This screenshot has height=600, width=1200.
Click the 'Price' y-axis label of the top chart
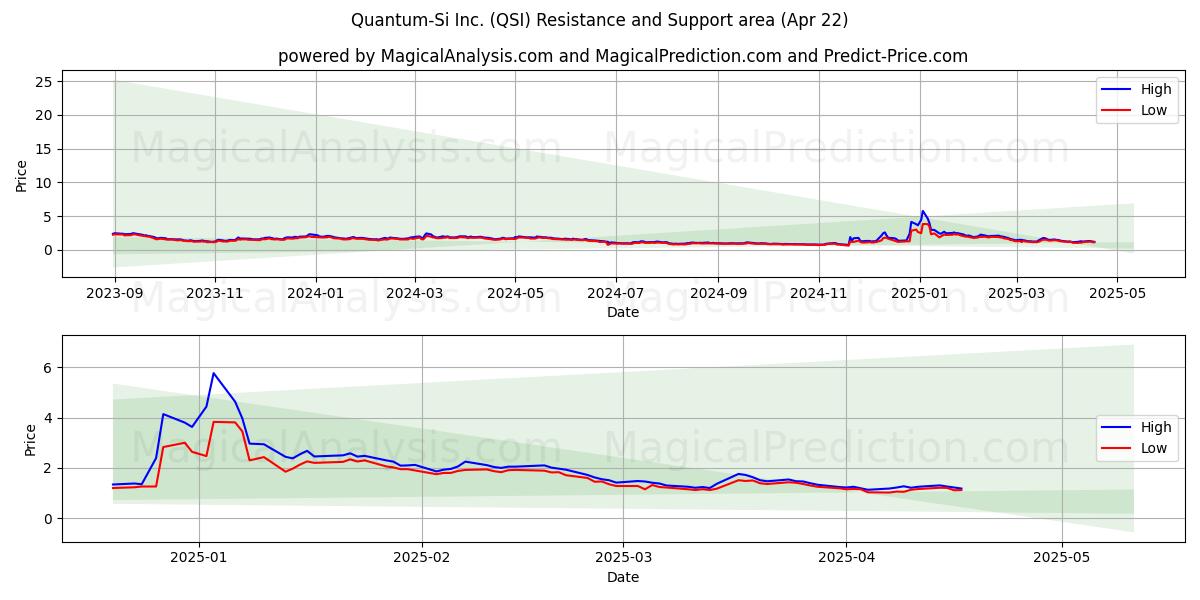pos(22,175)
